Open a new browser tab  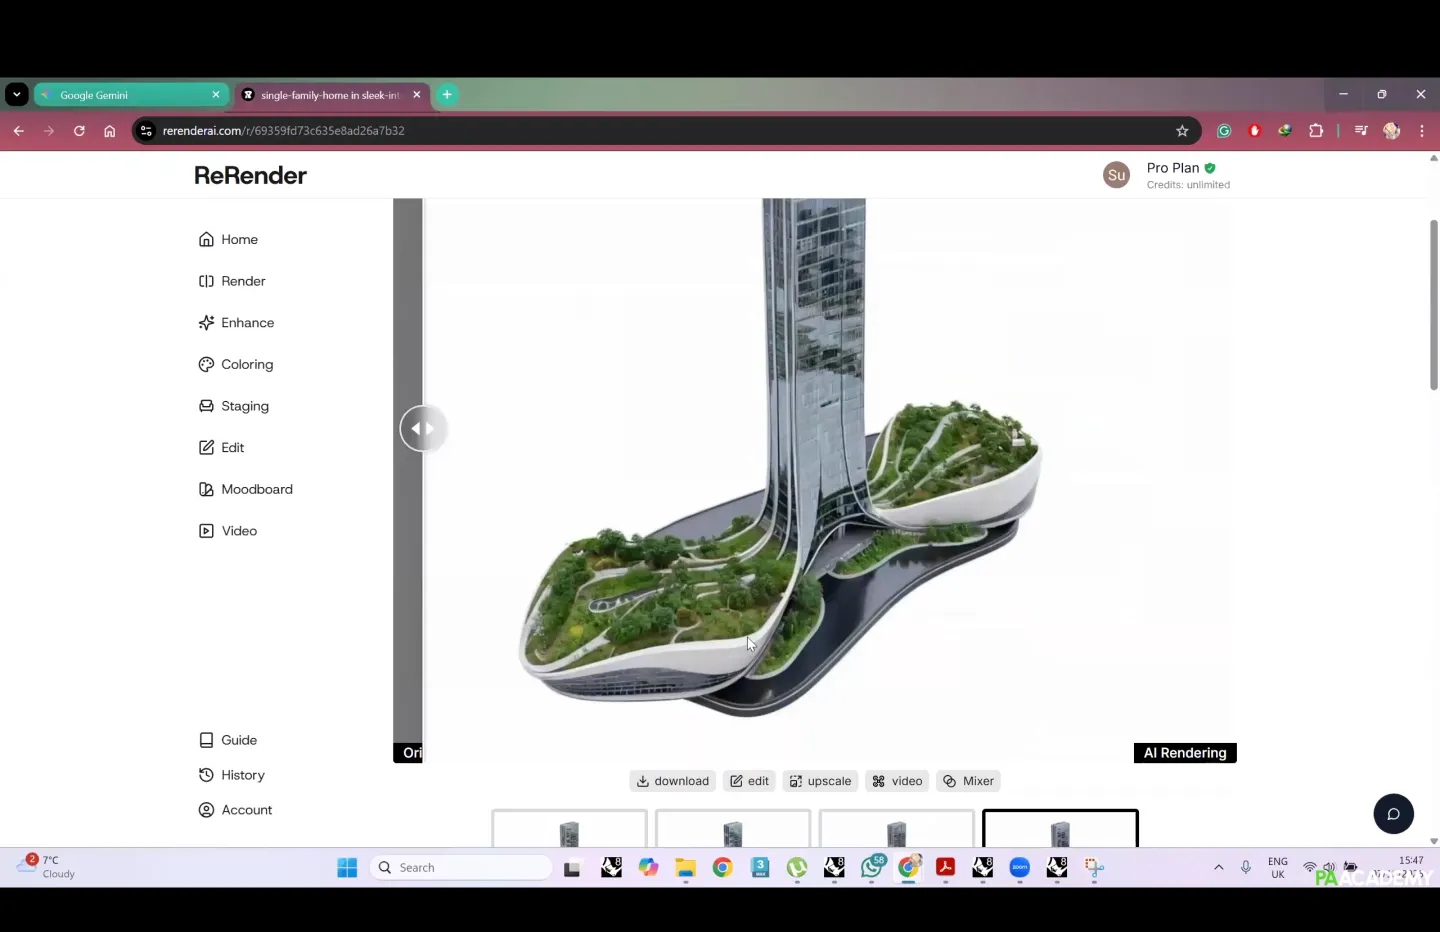click(447, 95)
